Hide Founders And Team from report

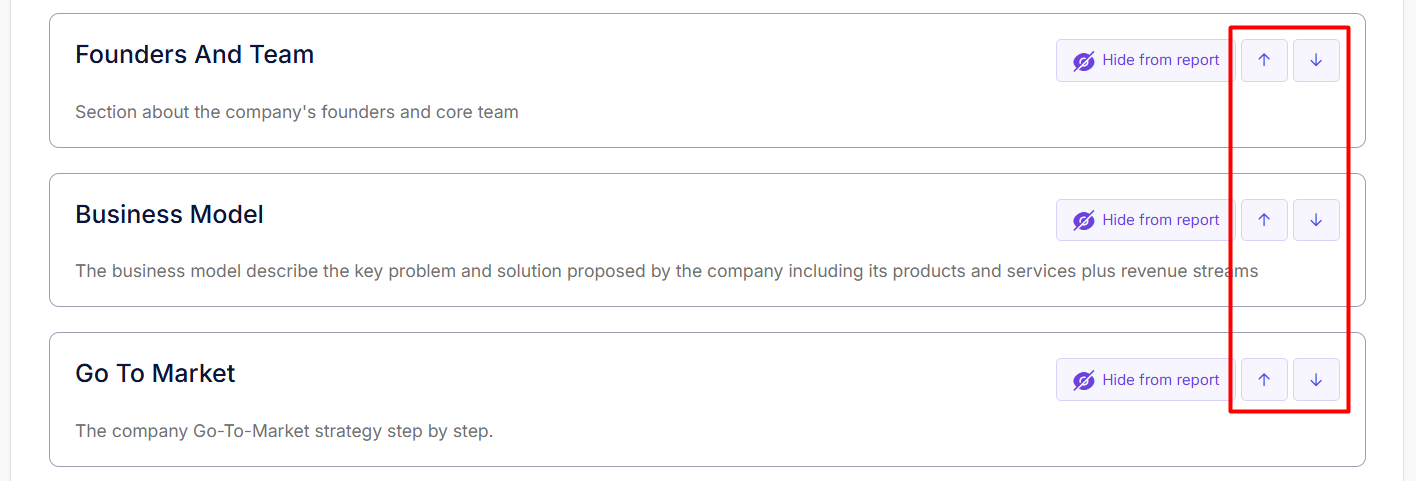coord(1160,60)
